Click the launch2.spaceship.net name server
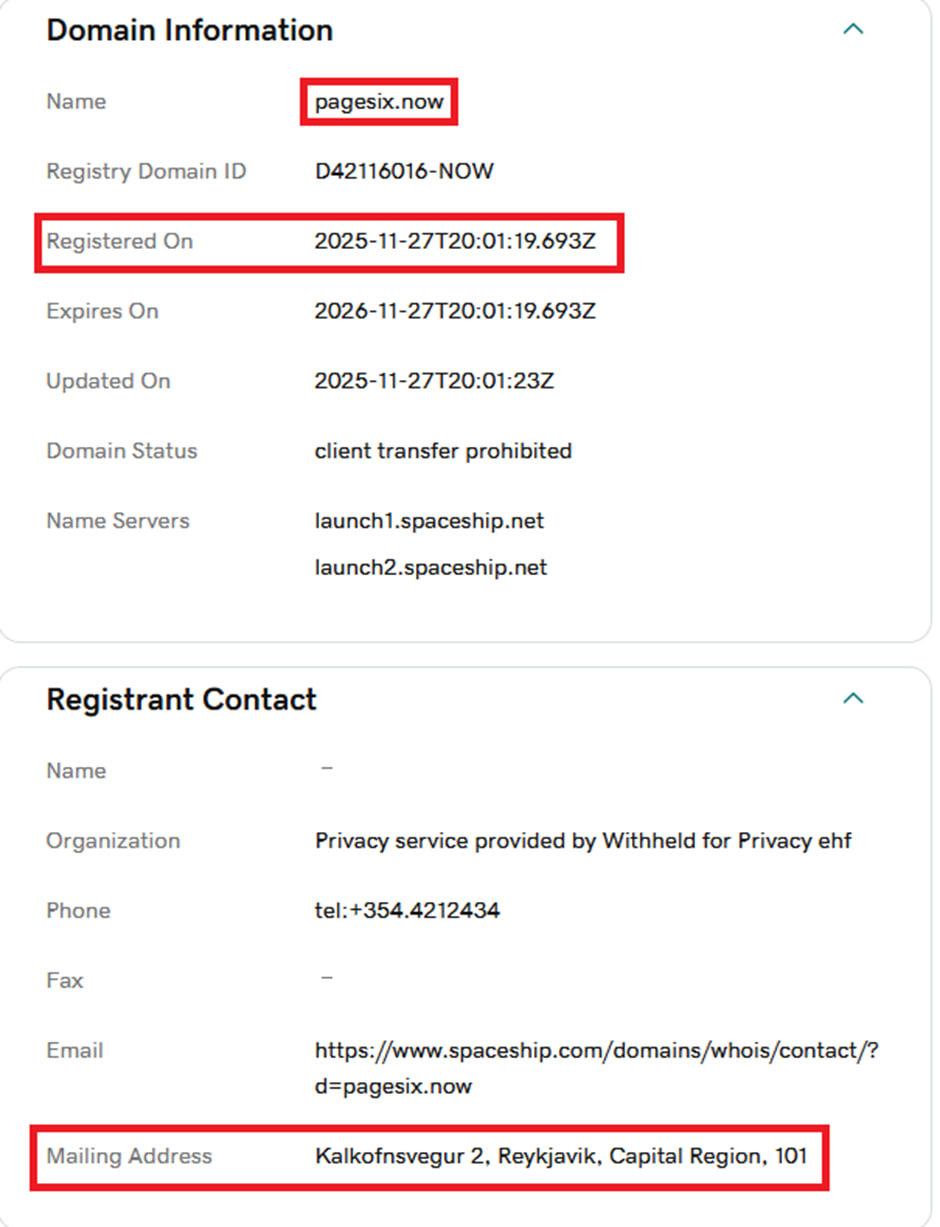The width and height of the screenshot is (940, 1227). [x=431, y=567]
